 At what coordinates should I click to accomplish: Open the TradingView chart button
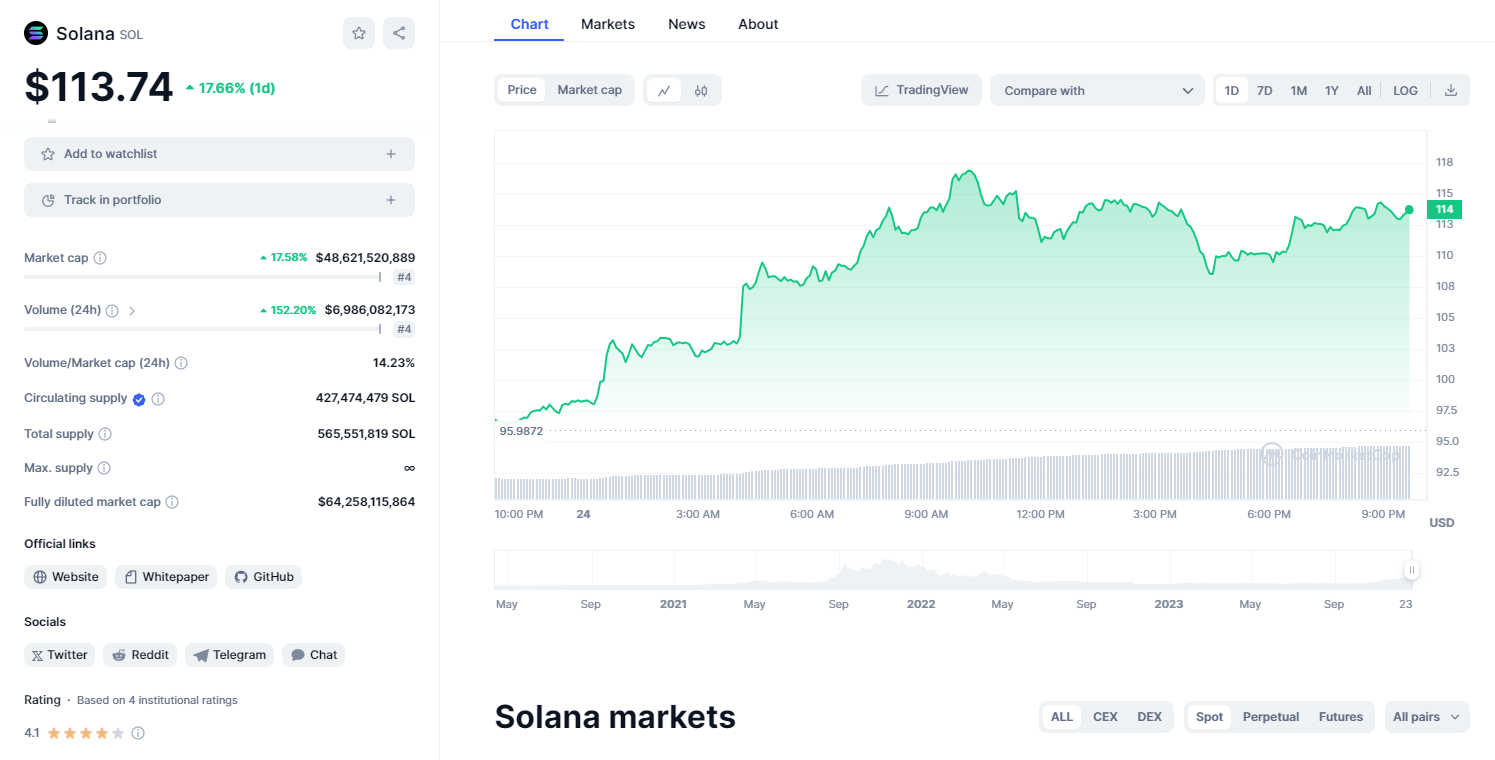(922, 90)
